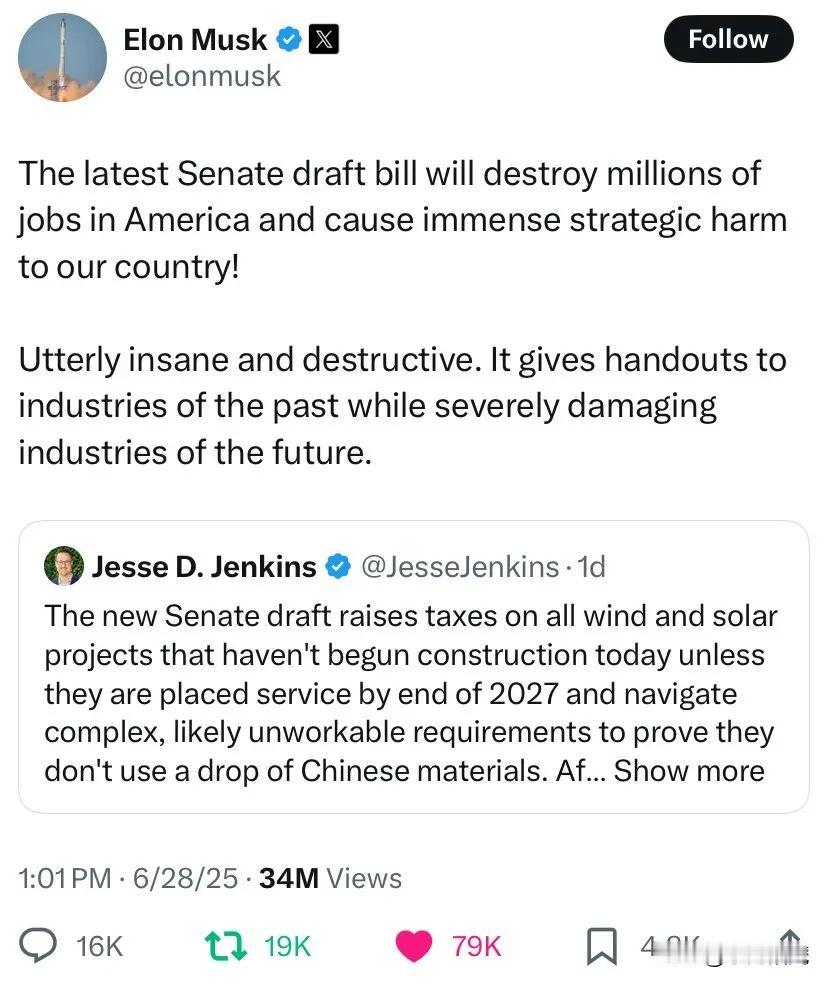The height and width of the screenshot is (984, 828).
Task: Toggle the bookmark icon
Action: tap(601, 946)
